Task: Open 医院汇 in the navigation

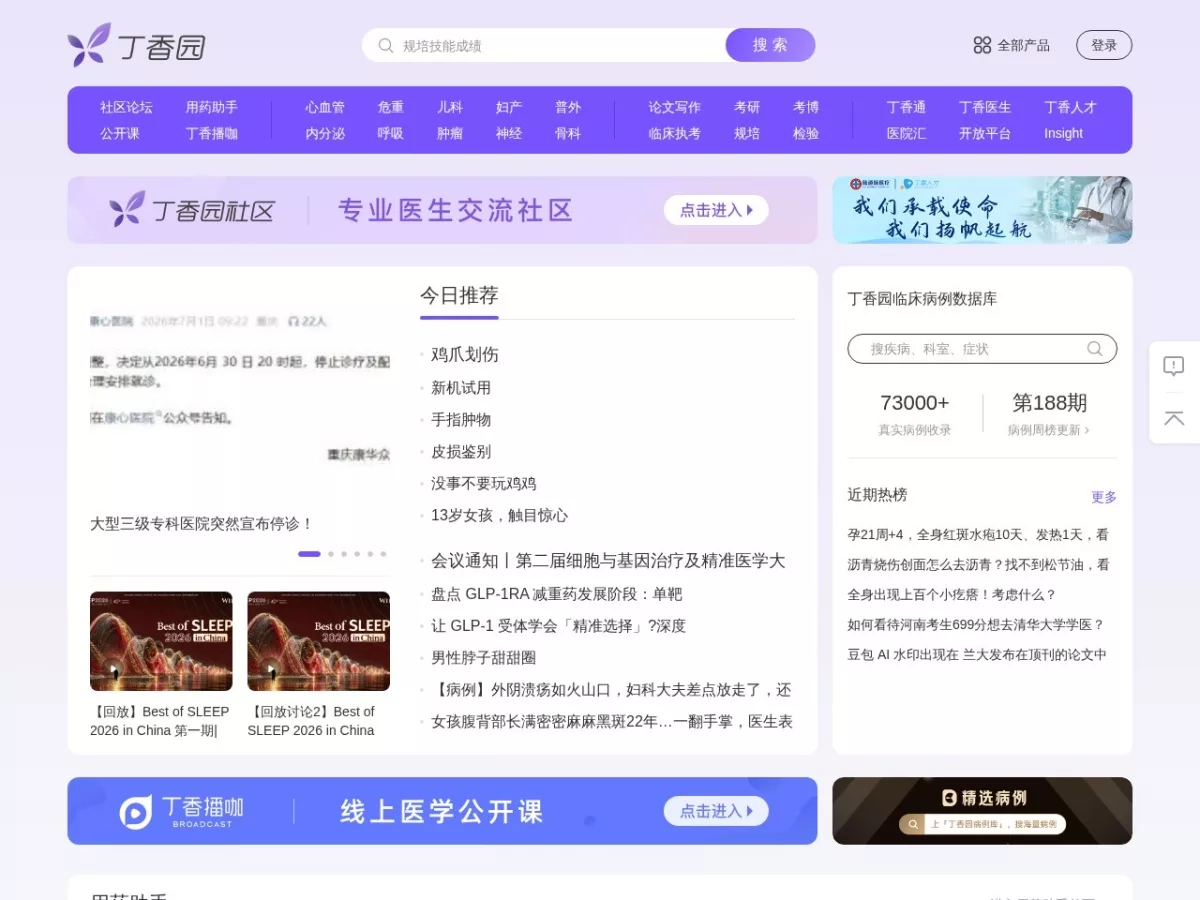Action: (x=906, y=133)
